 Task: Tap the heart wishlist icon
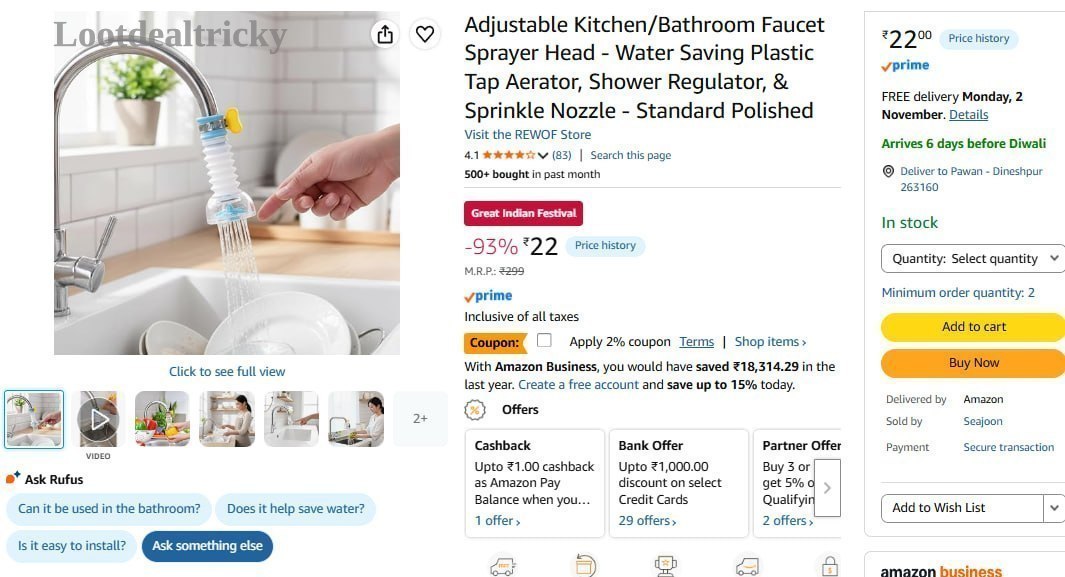pyautogui.click(x=425, y=34)
